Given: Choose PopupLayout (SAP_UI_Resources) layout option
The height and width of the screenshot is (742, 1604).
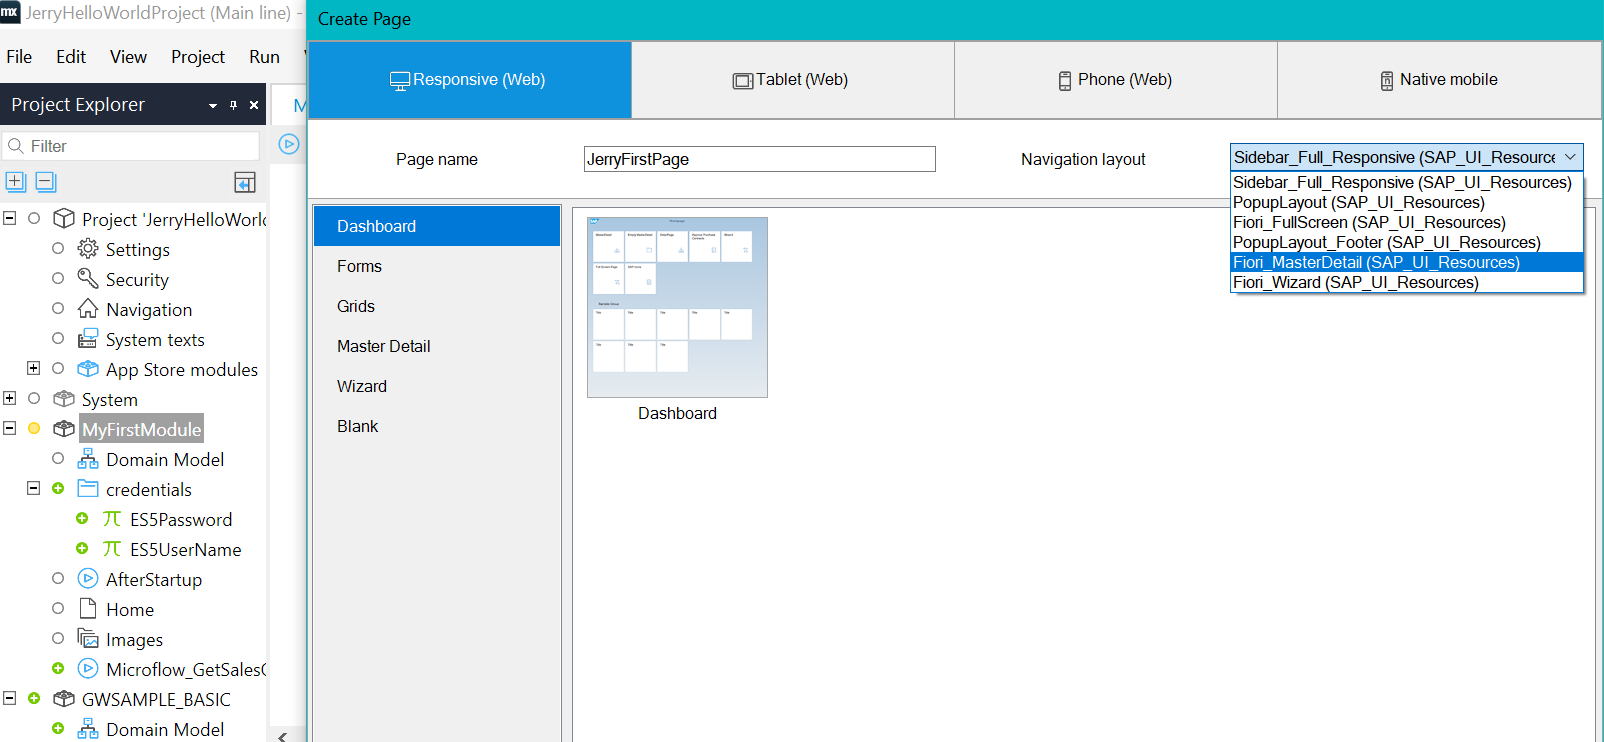Looking at the screenshot, I should coord(1407,202).
